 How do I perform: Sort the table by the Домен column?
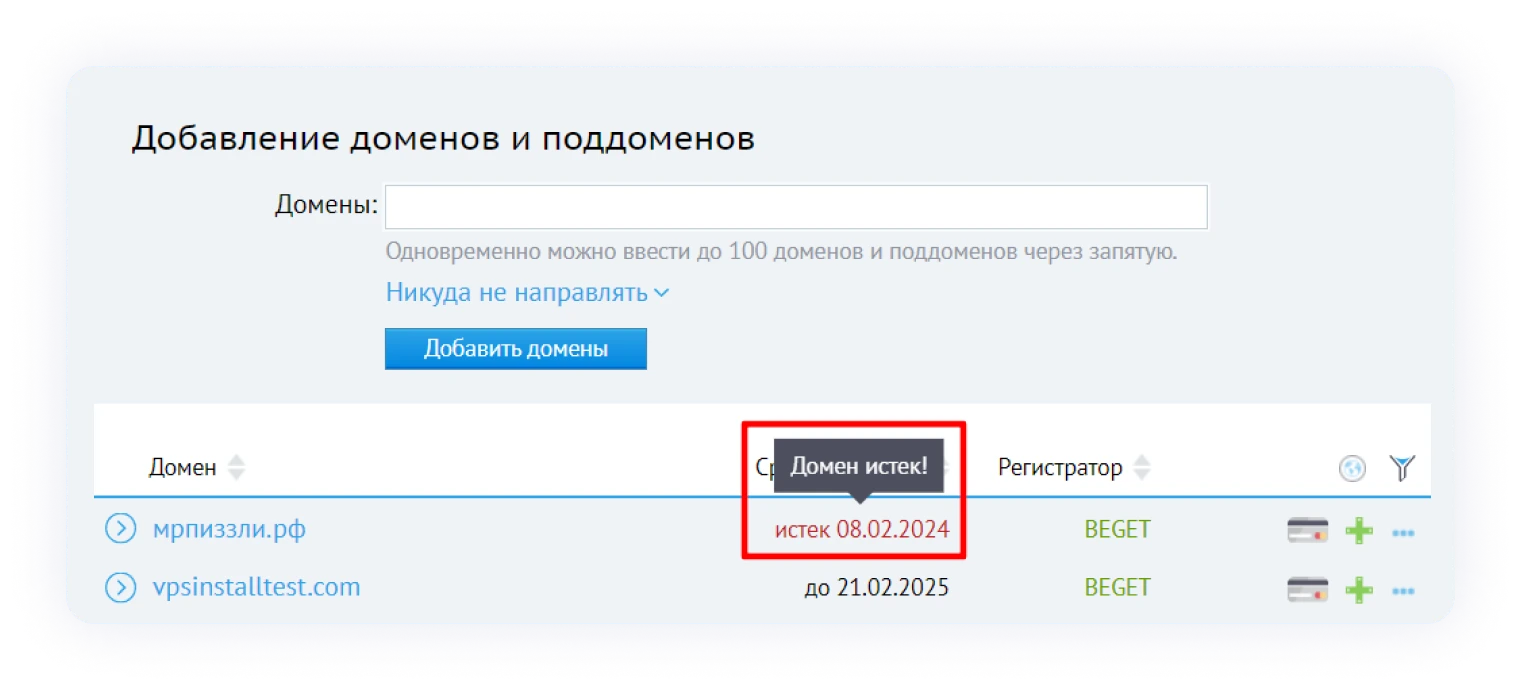click(x=234, y=466)
